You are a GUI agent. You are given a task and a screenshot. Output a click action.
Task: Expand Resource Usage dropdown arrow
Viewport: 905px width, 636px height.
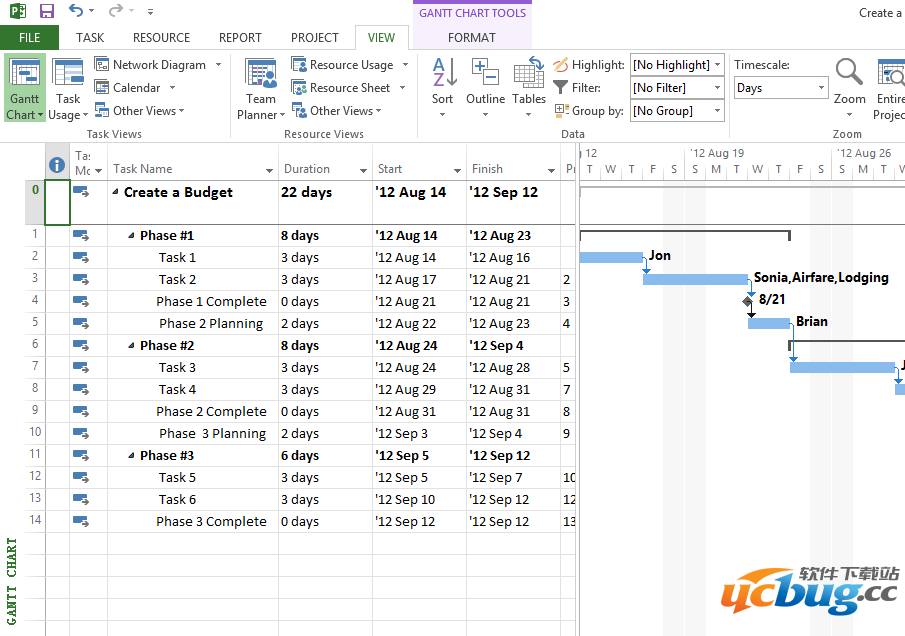[405, 65]
